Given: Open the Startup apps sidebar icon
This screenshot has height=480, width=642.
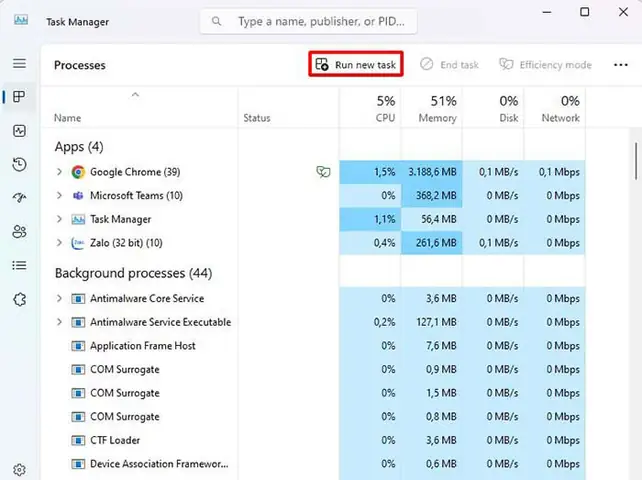Looking at the screenshot, I should (19, 198).
